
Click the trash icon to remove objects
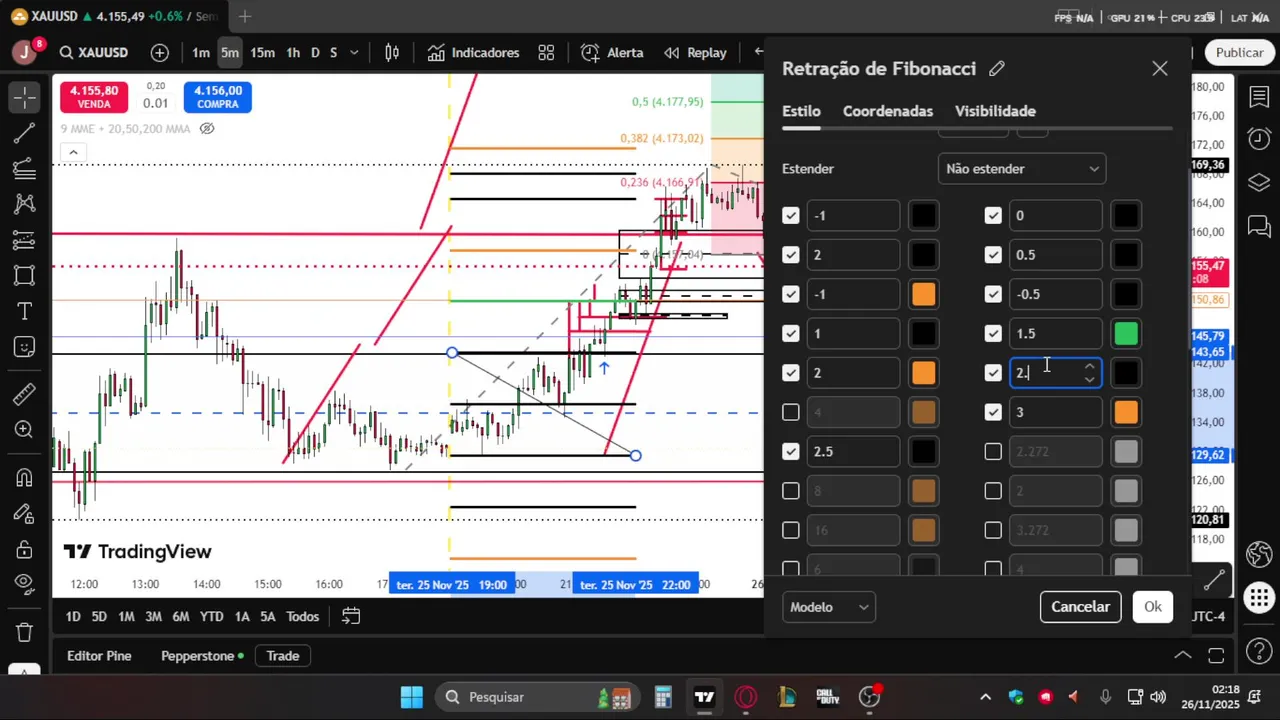25,632
